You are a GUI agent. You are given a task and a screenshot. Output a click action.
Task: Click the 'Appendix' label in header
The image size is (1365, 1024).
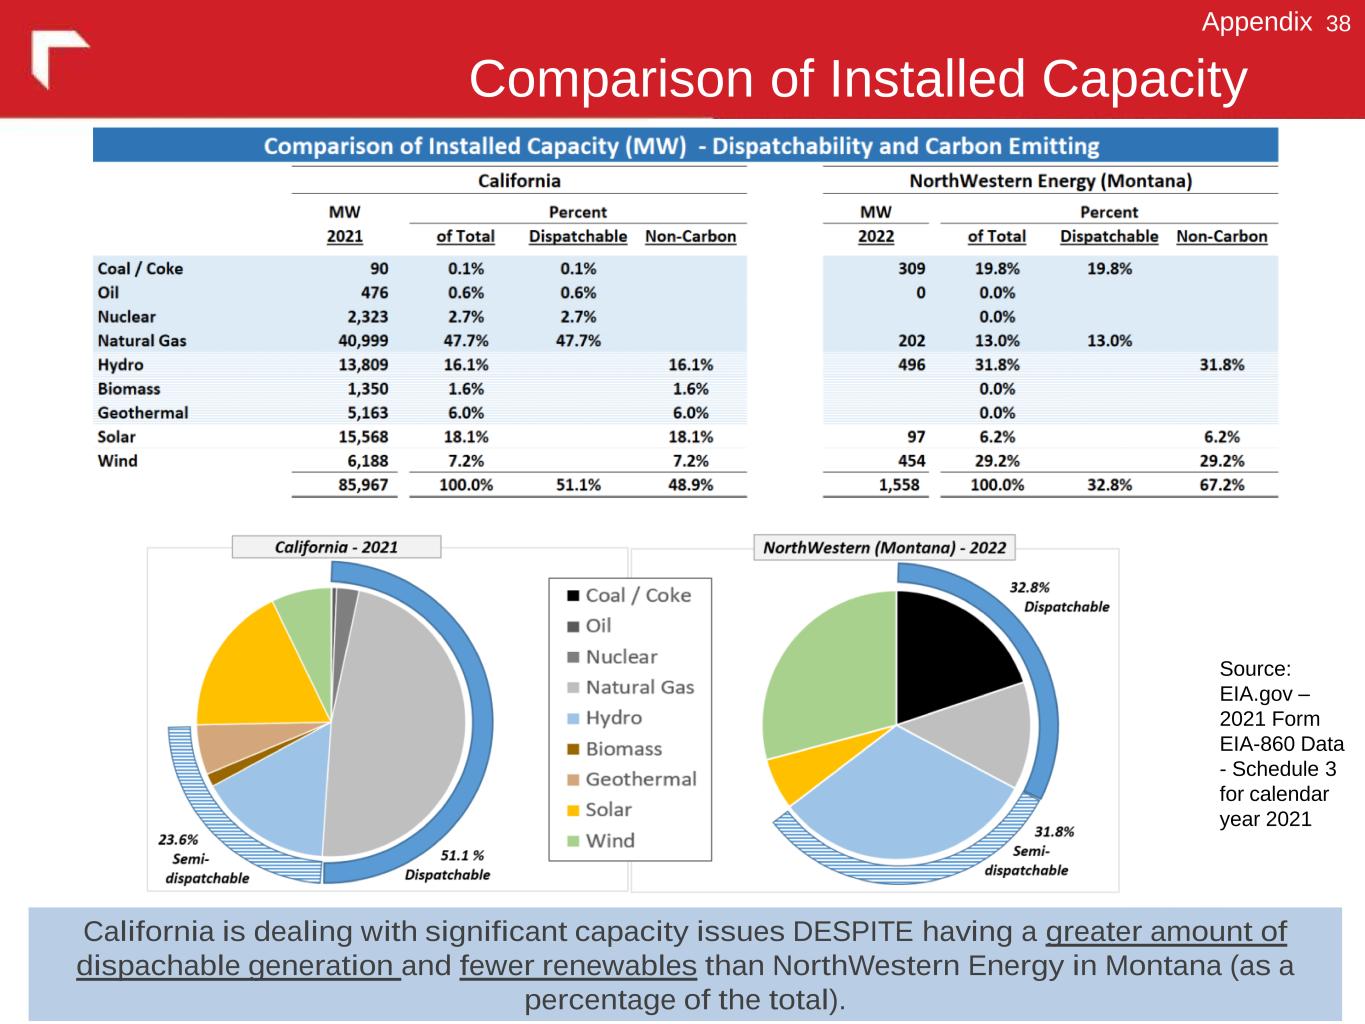(1256, 22)
